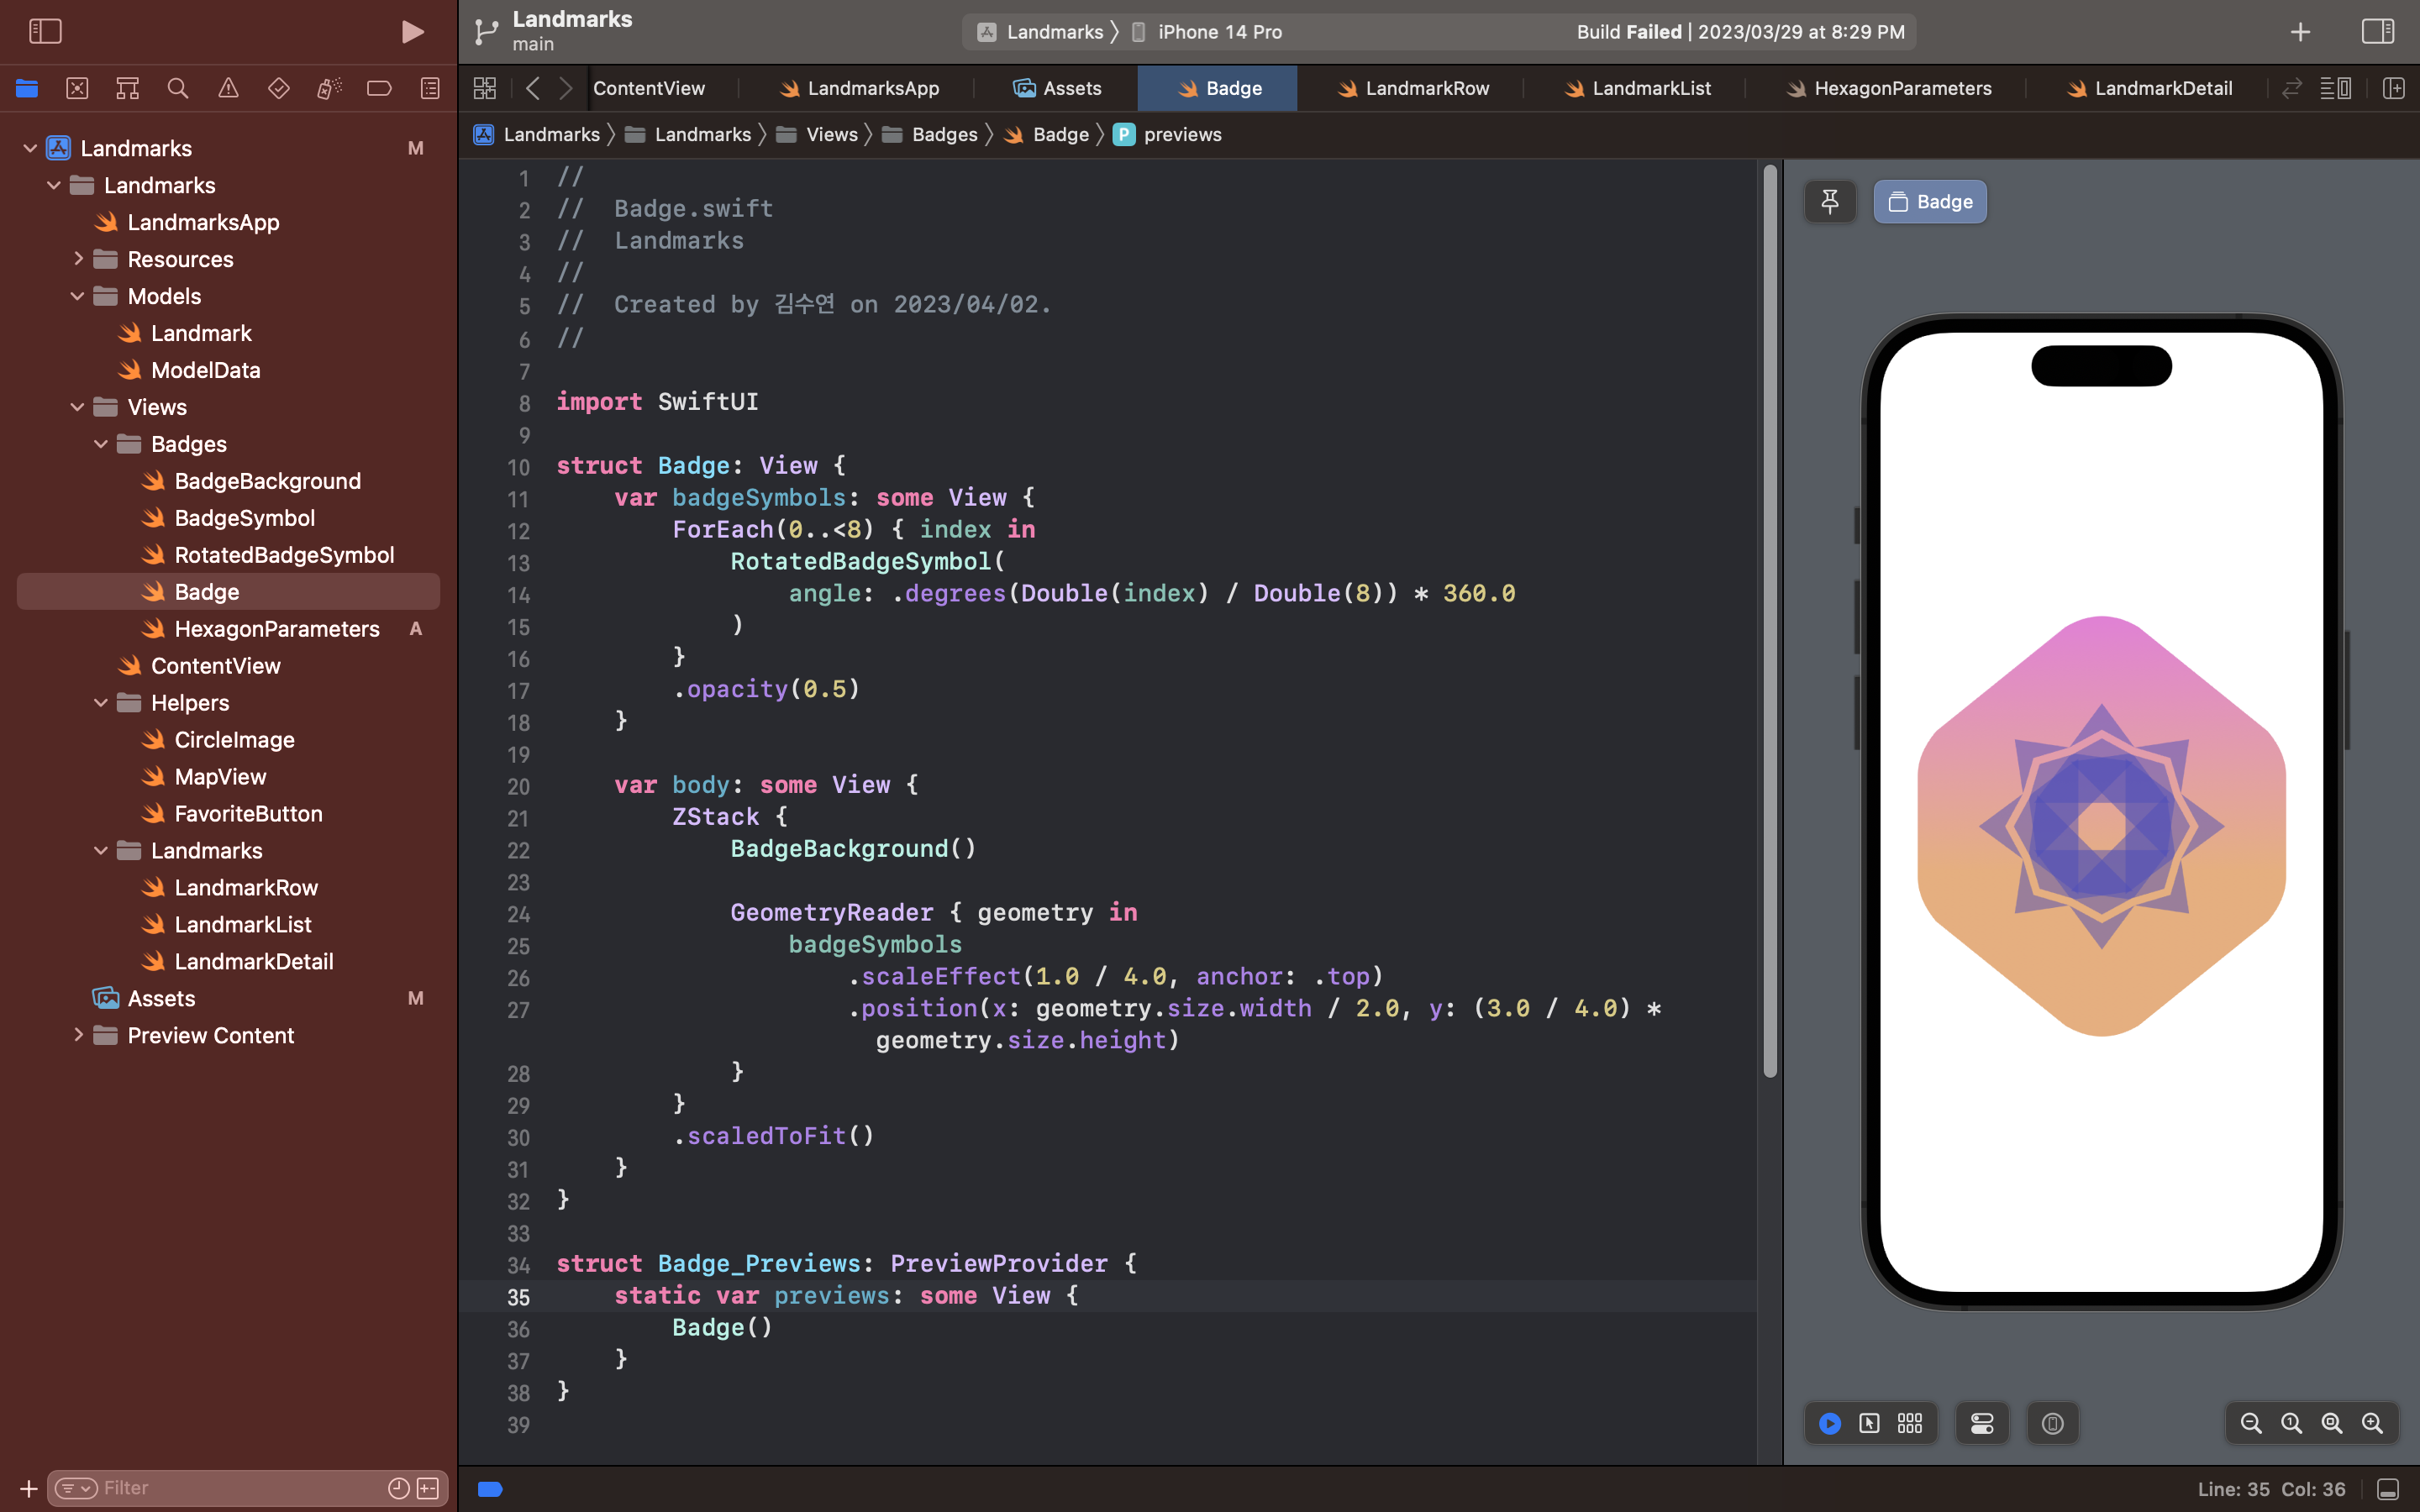This screenshot has width=2420, height=1512.
Task: Switch to the LandmarkRow tab
Action: click(1426, 88)
